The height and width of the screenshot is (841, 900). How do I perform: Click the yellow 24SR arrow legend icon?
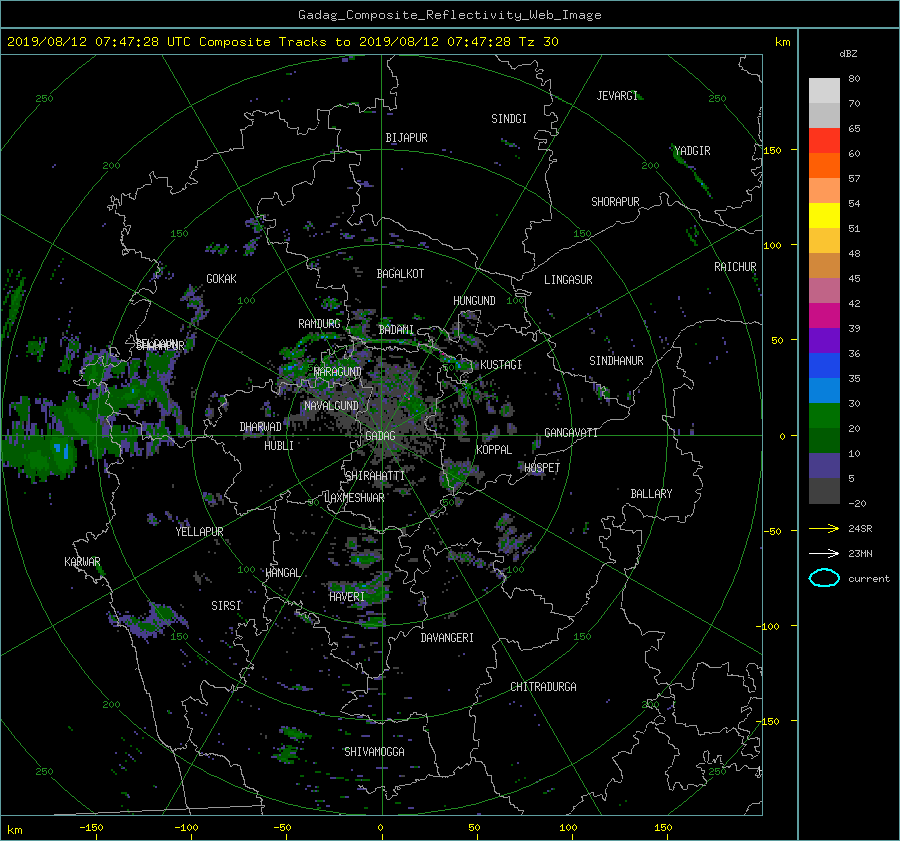824,528
